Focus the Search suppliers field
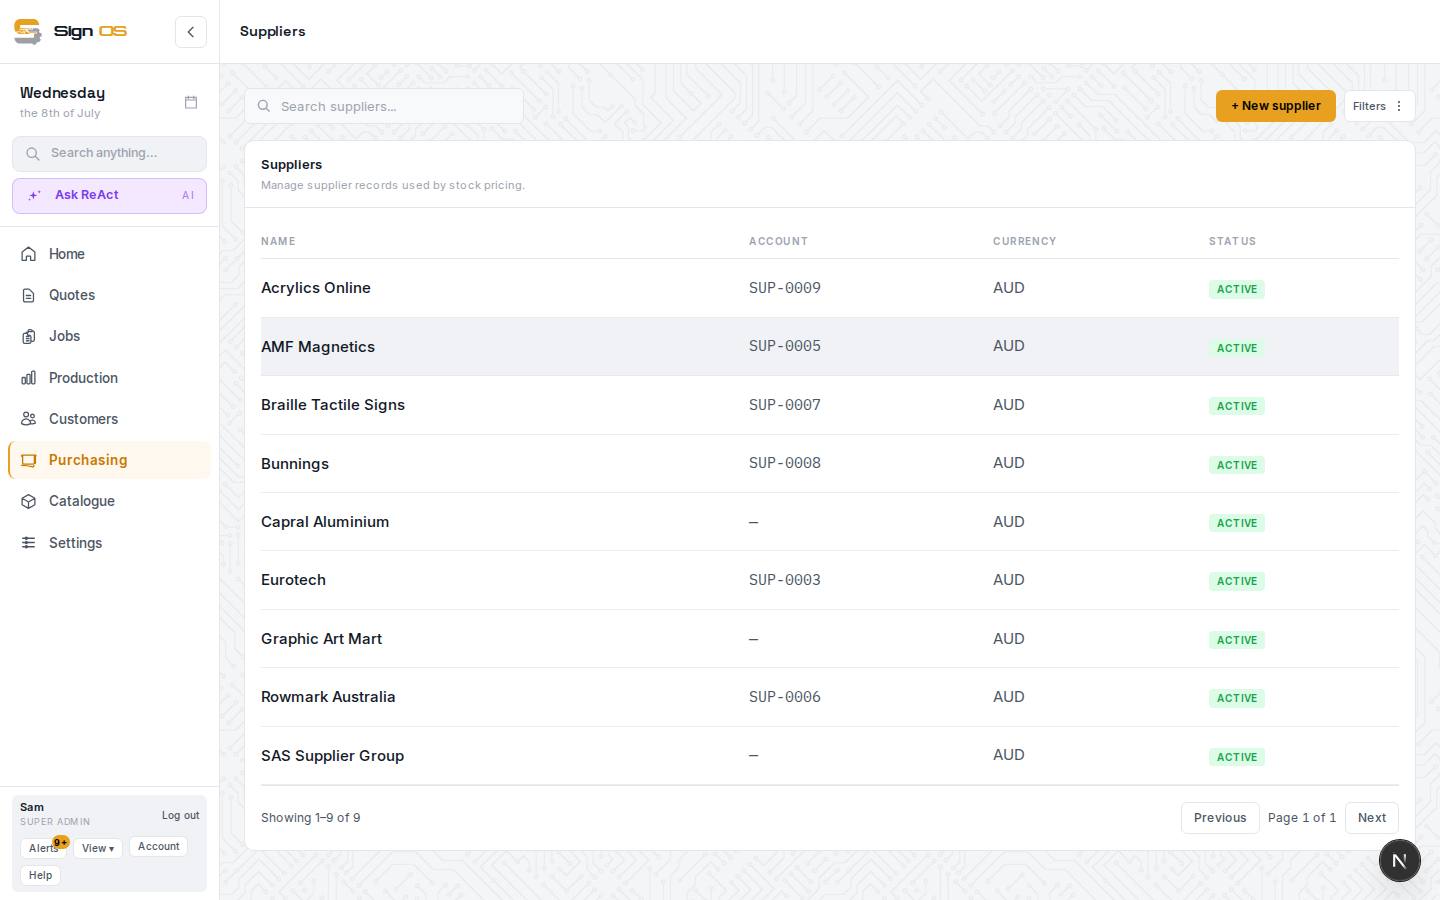This screenshot has width=1440, height=900. click(384, 106)
